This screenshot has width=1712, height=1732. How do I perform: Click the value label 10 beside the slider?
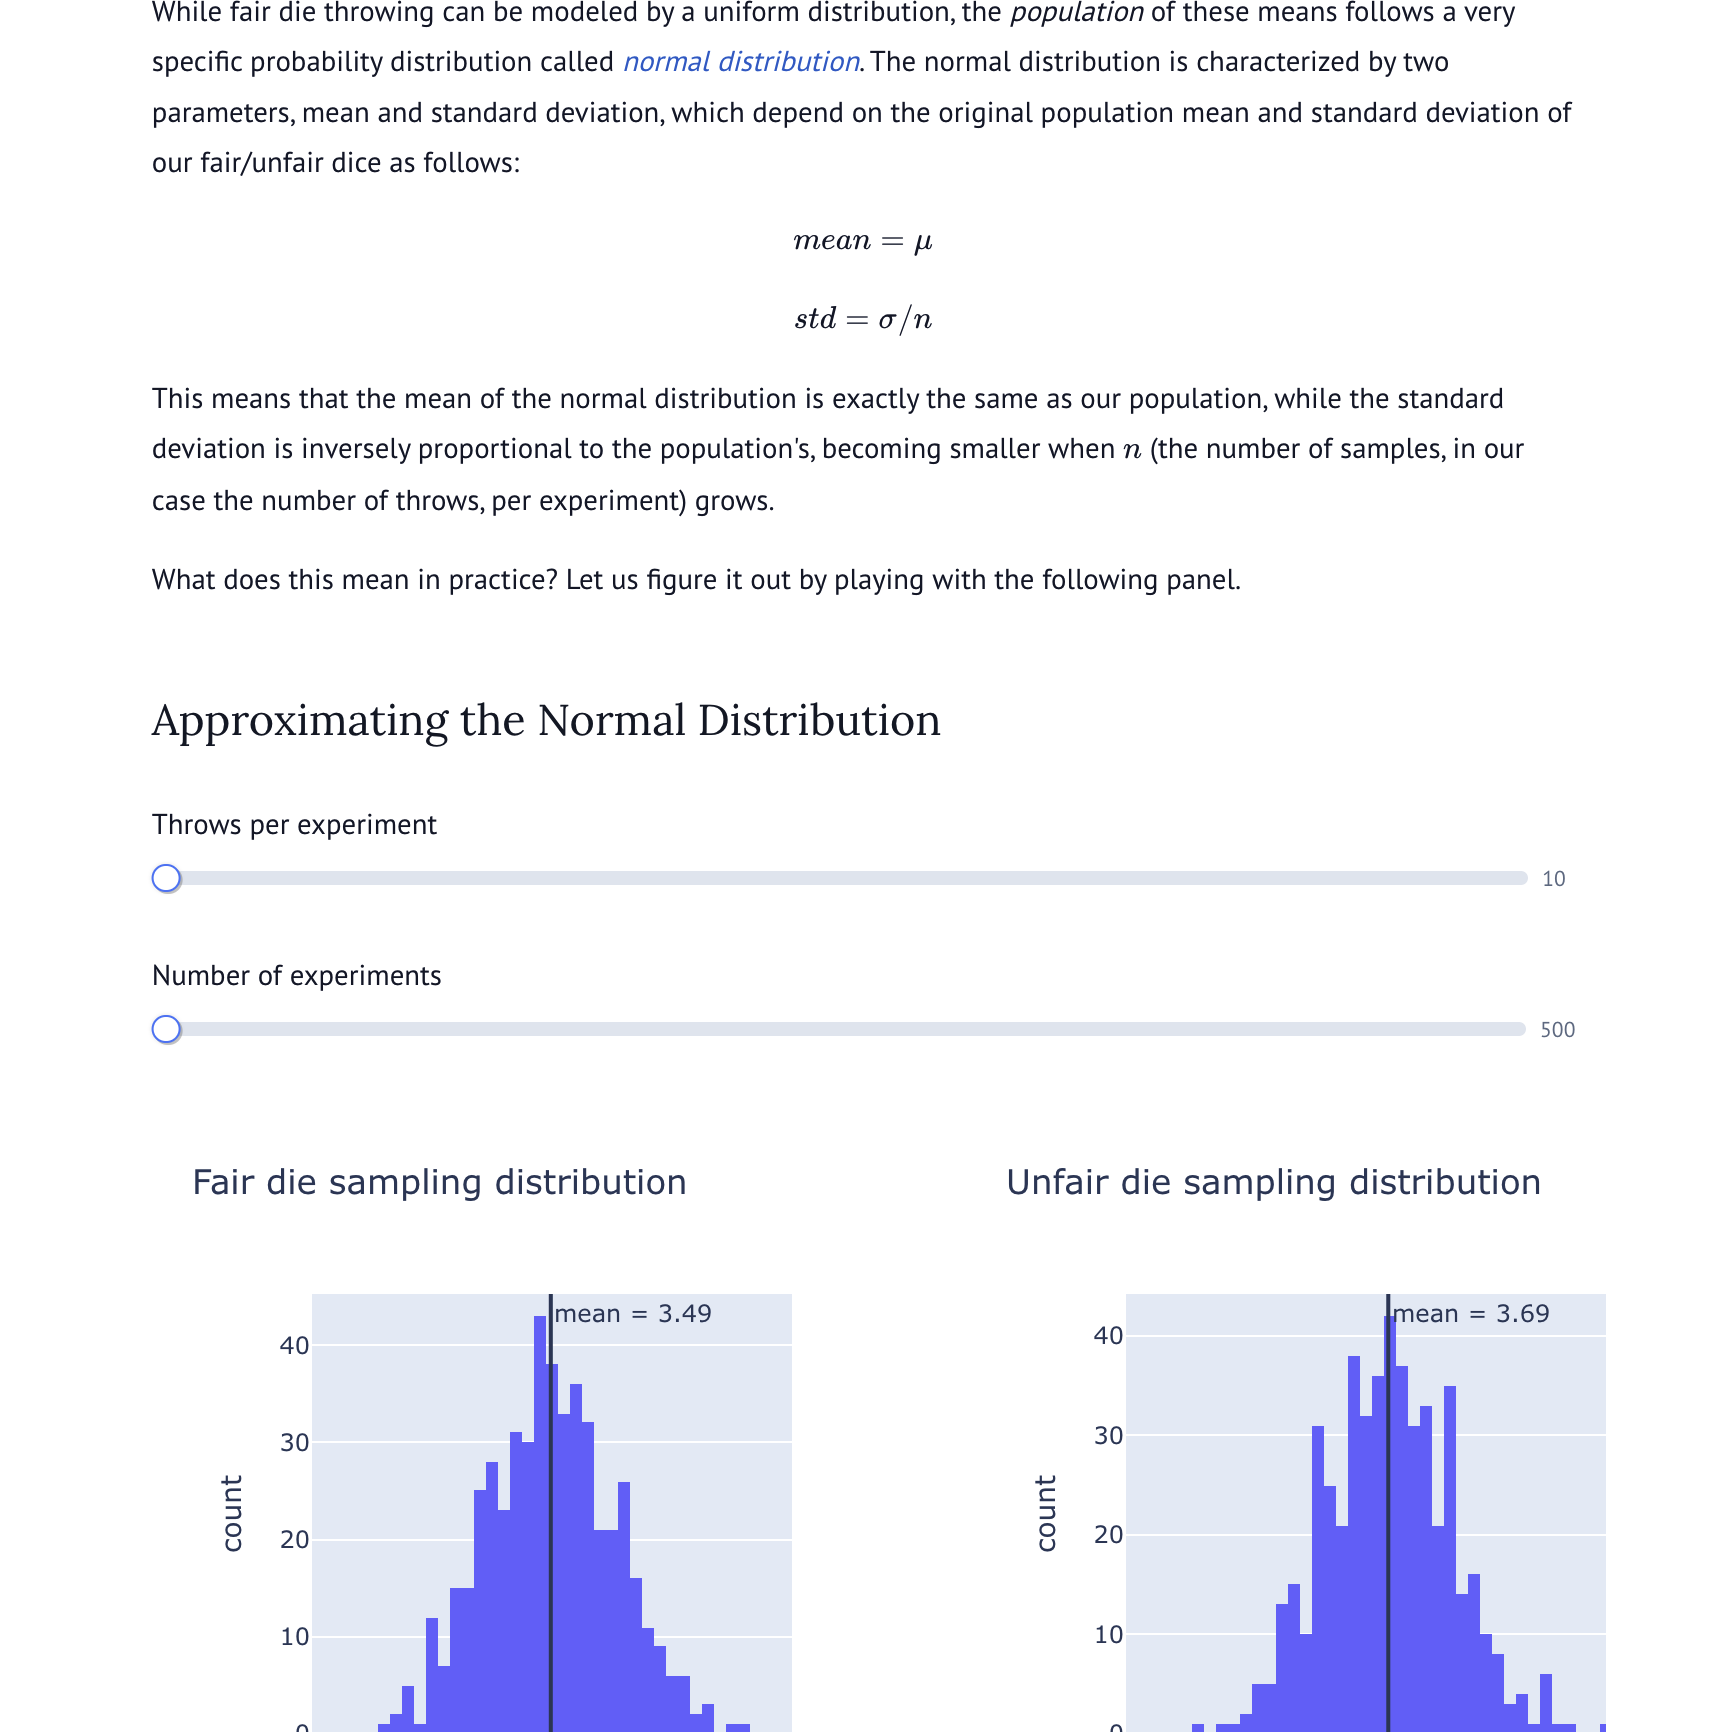(1553, 878)
